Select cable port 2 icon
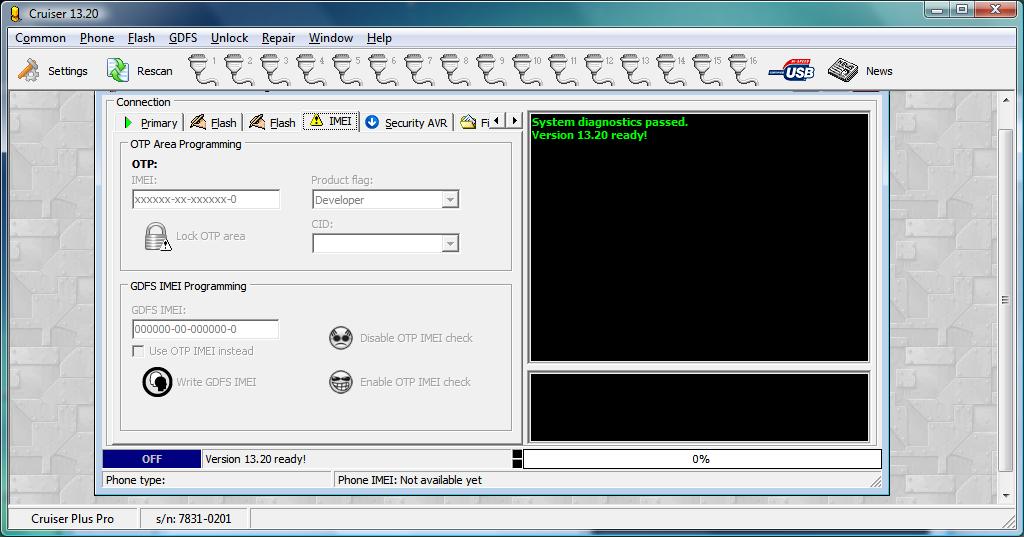Screen dimensions: 1024x537 coord(238,70)
